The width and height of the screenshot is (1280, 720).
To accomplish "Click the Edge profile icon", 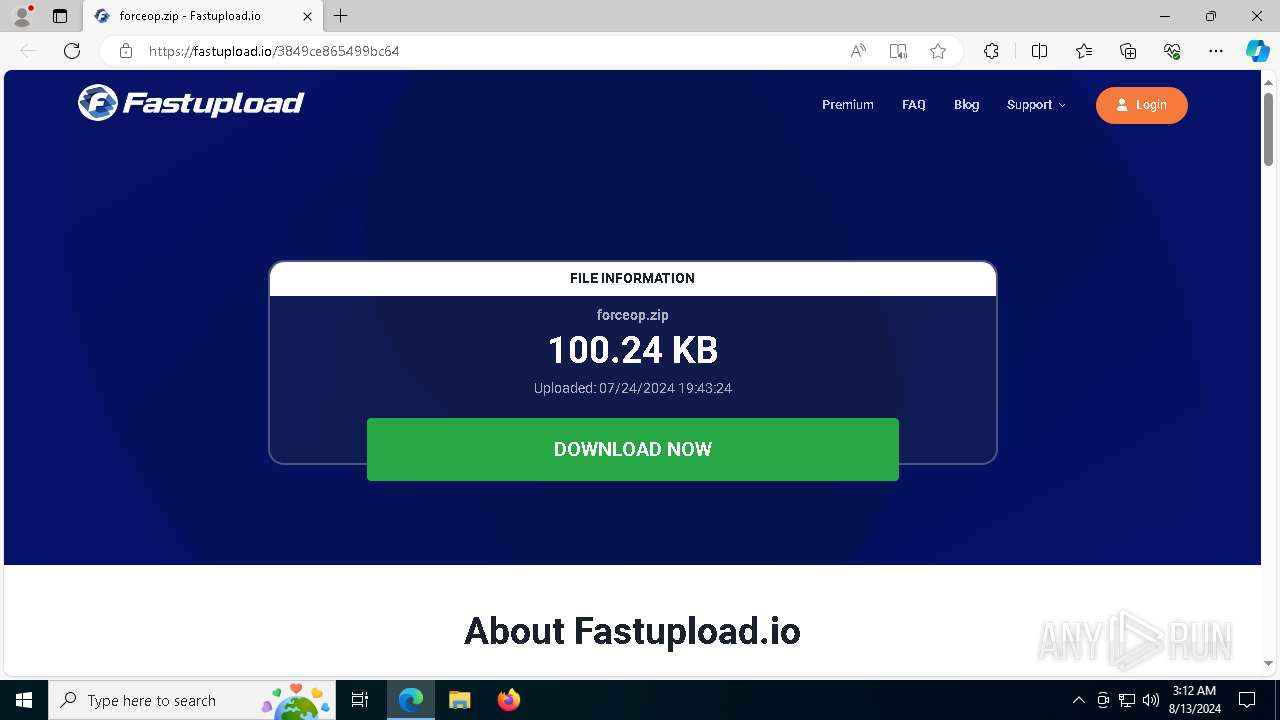I will (21, 16).
